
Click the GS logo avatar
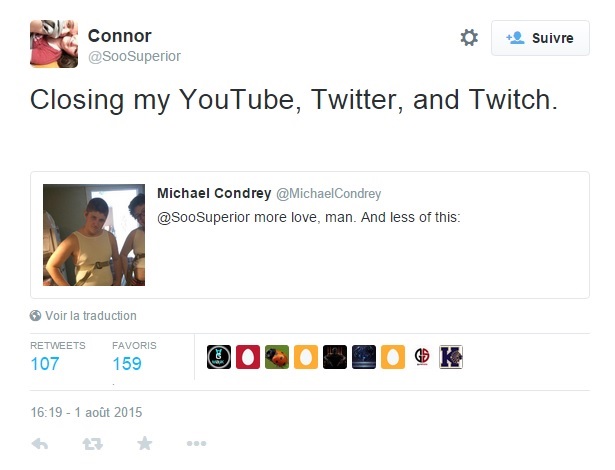(x=422, y=357)
